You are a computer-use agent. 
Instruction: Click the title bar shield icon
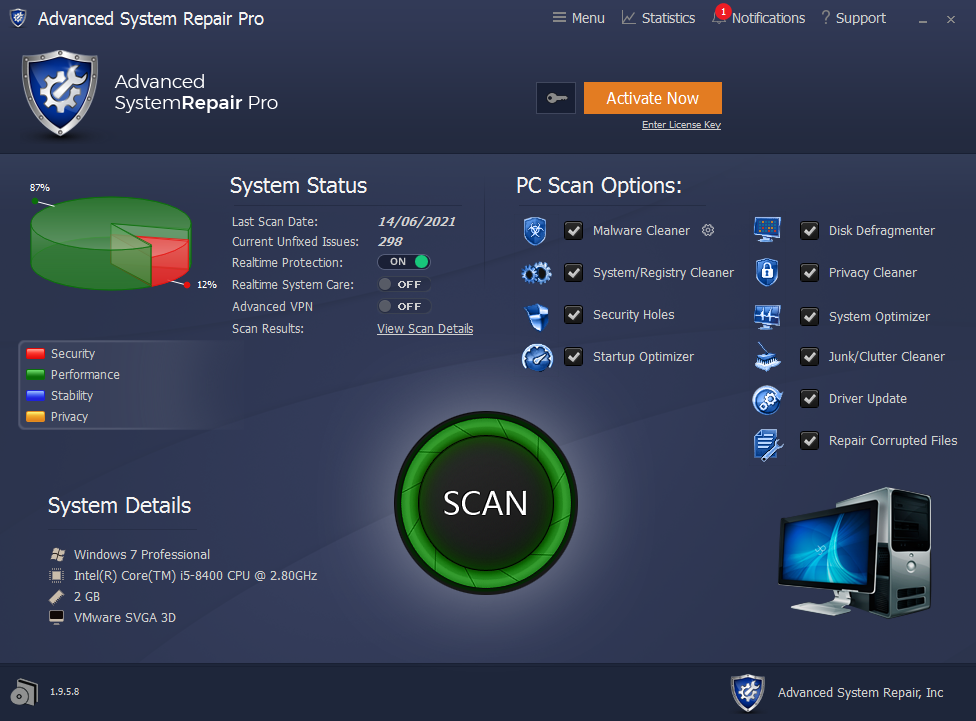[x=18, y=17]
